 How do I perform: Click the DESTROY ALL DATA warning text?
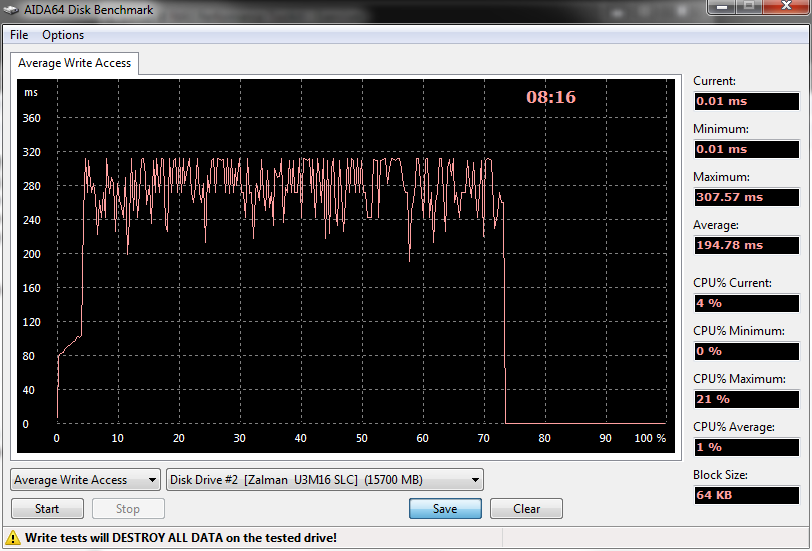pyautogui.click(x=181, y=538)
